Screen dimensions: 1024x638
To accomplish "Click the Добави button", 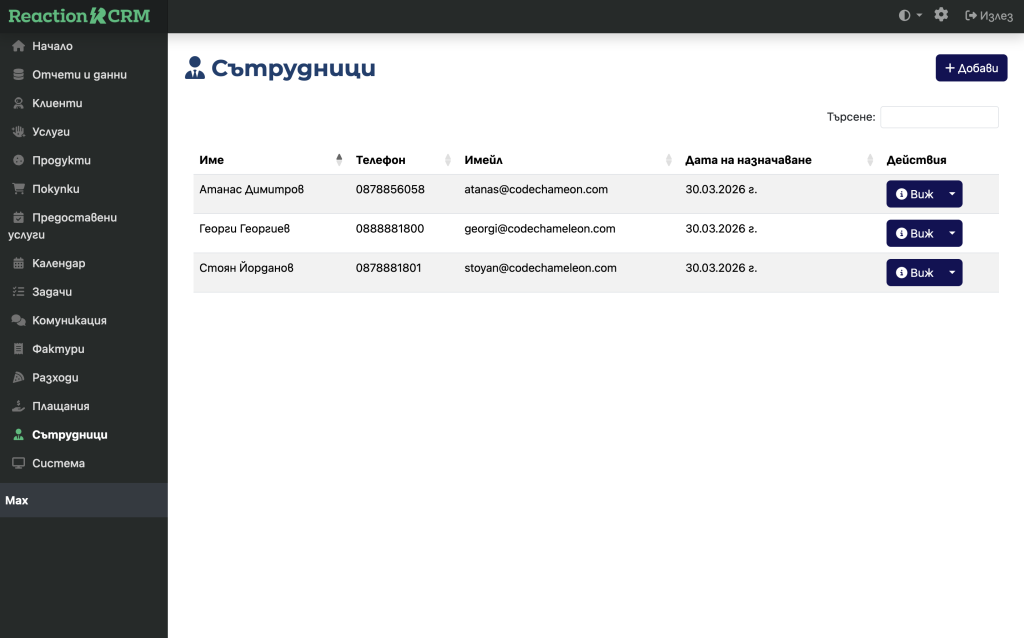I will pos(971,68).
